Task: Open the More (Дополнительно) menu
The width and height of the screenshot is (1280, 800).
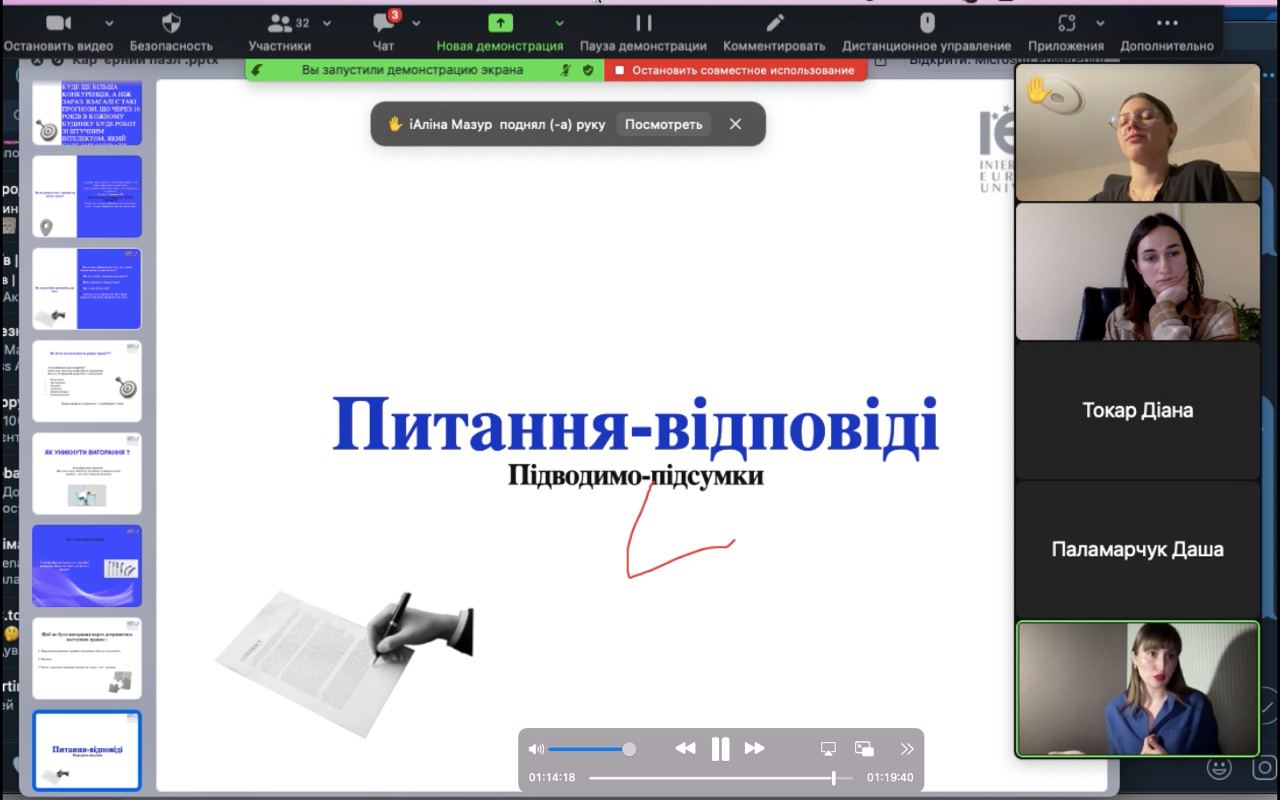Action: 1166,23
